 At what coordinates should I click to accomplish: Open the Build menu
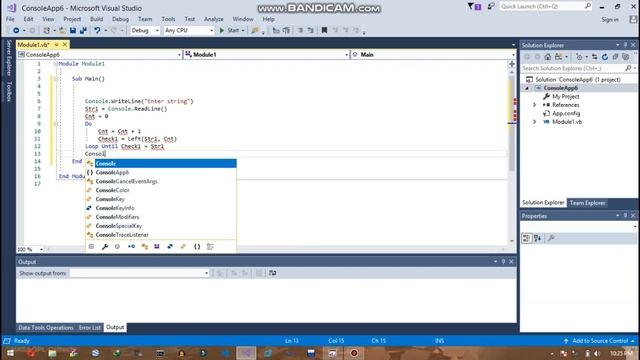(96, 19)
